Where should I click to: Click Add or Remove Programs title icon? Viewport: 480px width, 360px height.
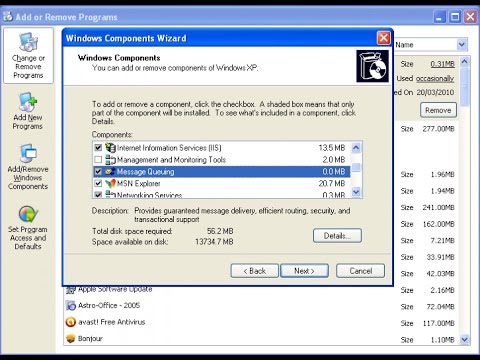pos(8,17)
